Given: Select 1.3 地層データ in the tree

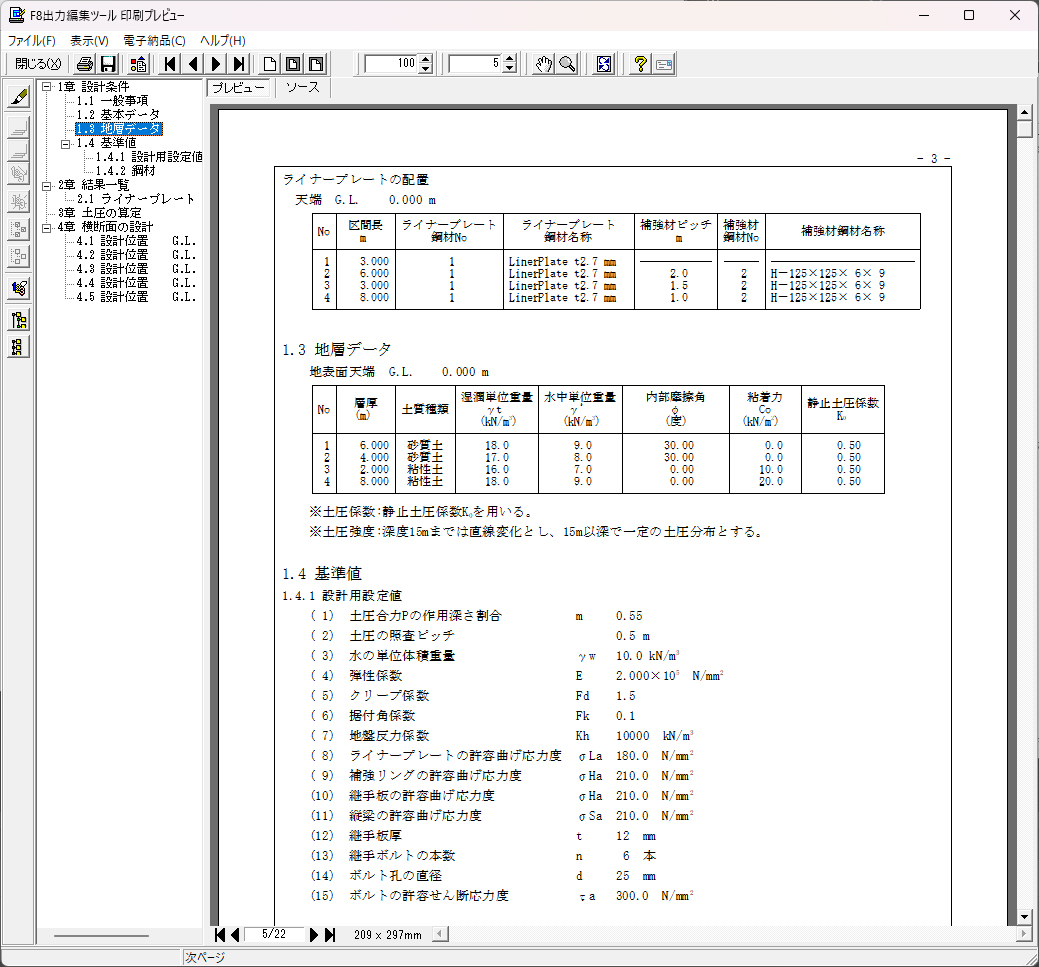Looking at the screenshot, I should coord(119,129).
